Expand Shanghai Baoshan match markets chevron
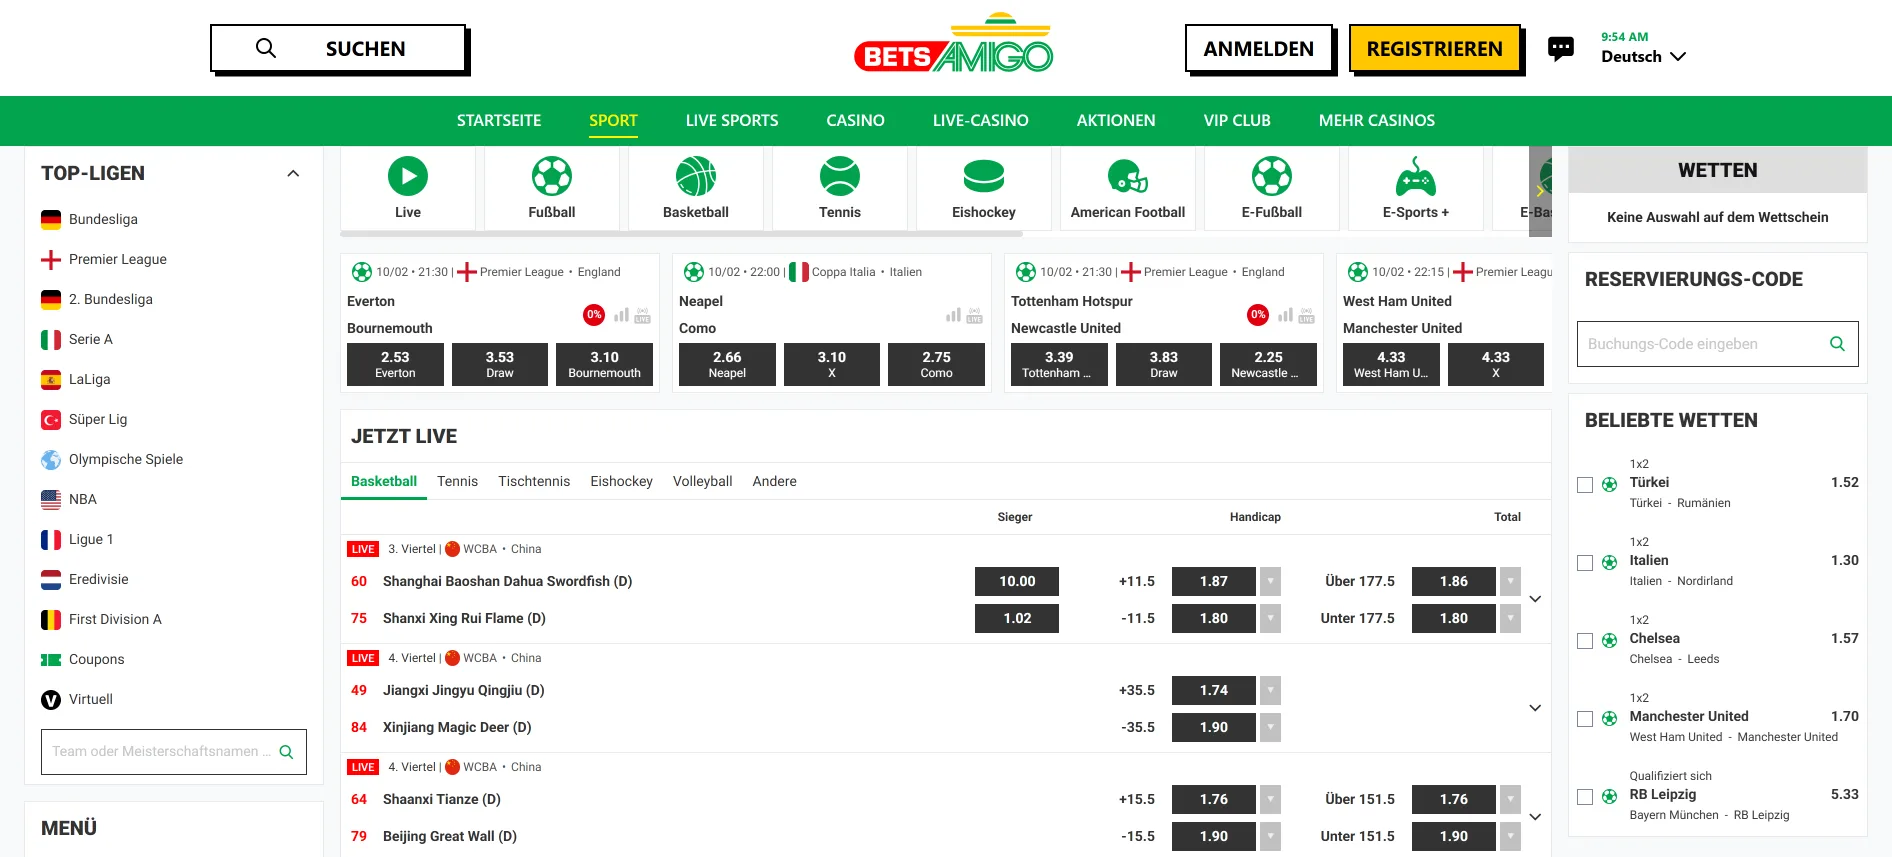Screen dimensions: 1892x857 coord(1535,599)
